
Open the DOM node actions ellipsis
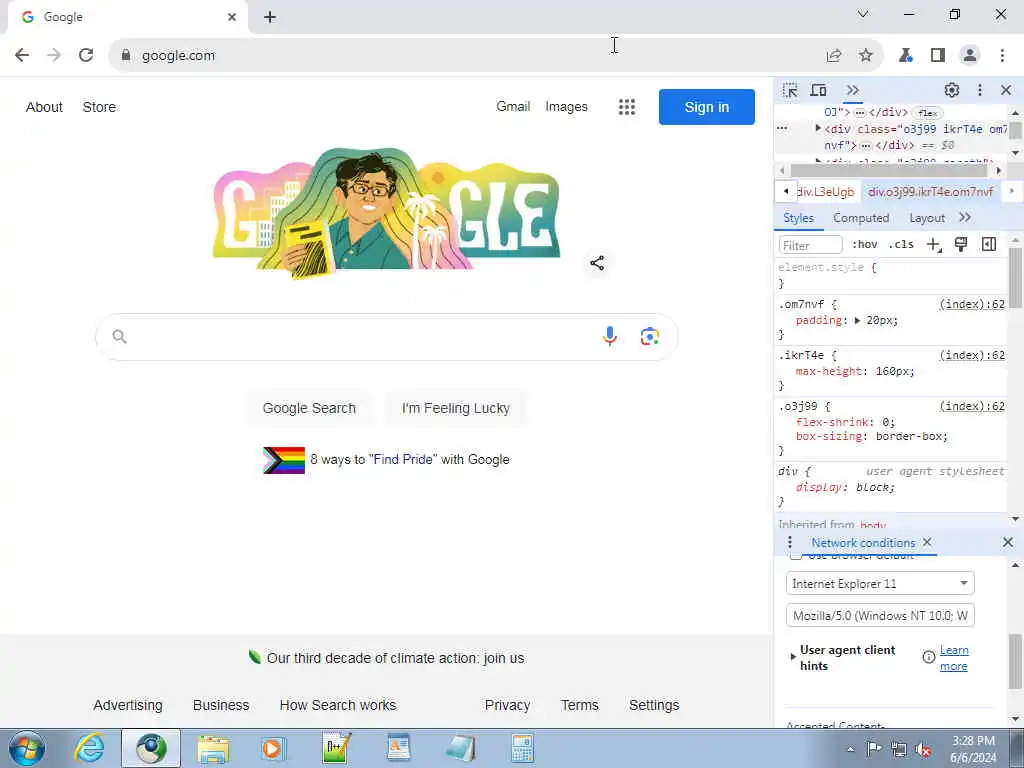click(x=782, y=129)
